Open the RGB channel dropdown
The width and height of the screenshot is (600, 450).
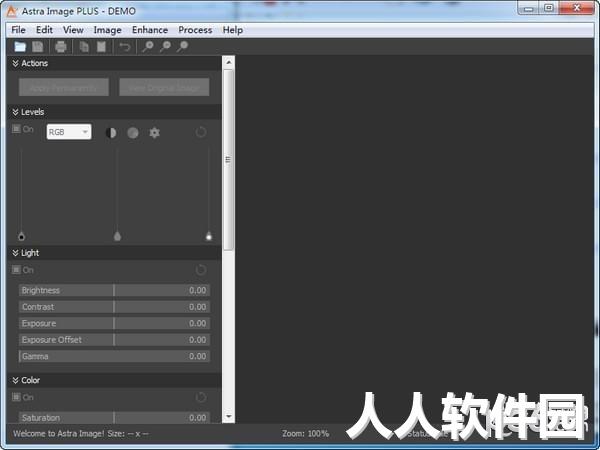[x=69, y=132]
